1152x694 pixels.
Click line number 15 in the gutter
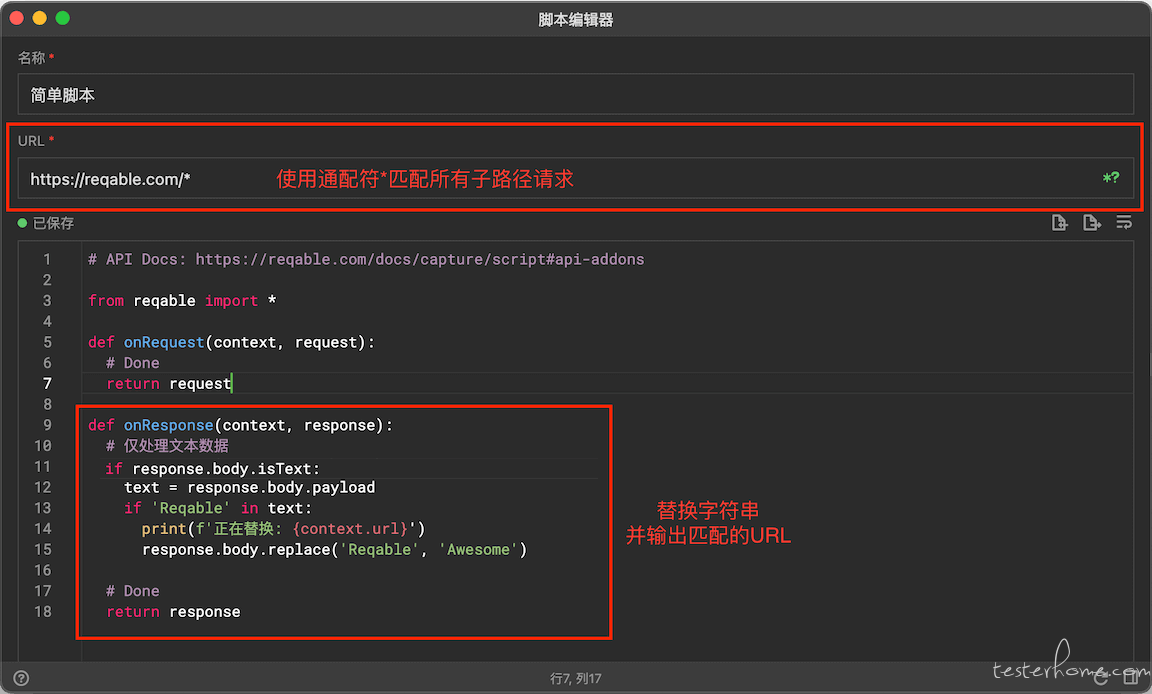[43, 549]
